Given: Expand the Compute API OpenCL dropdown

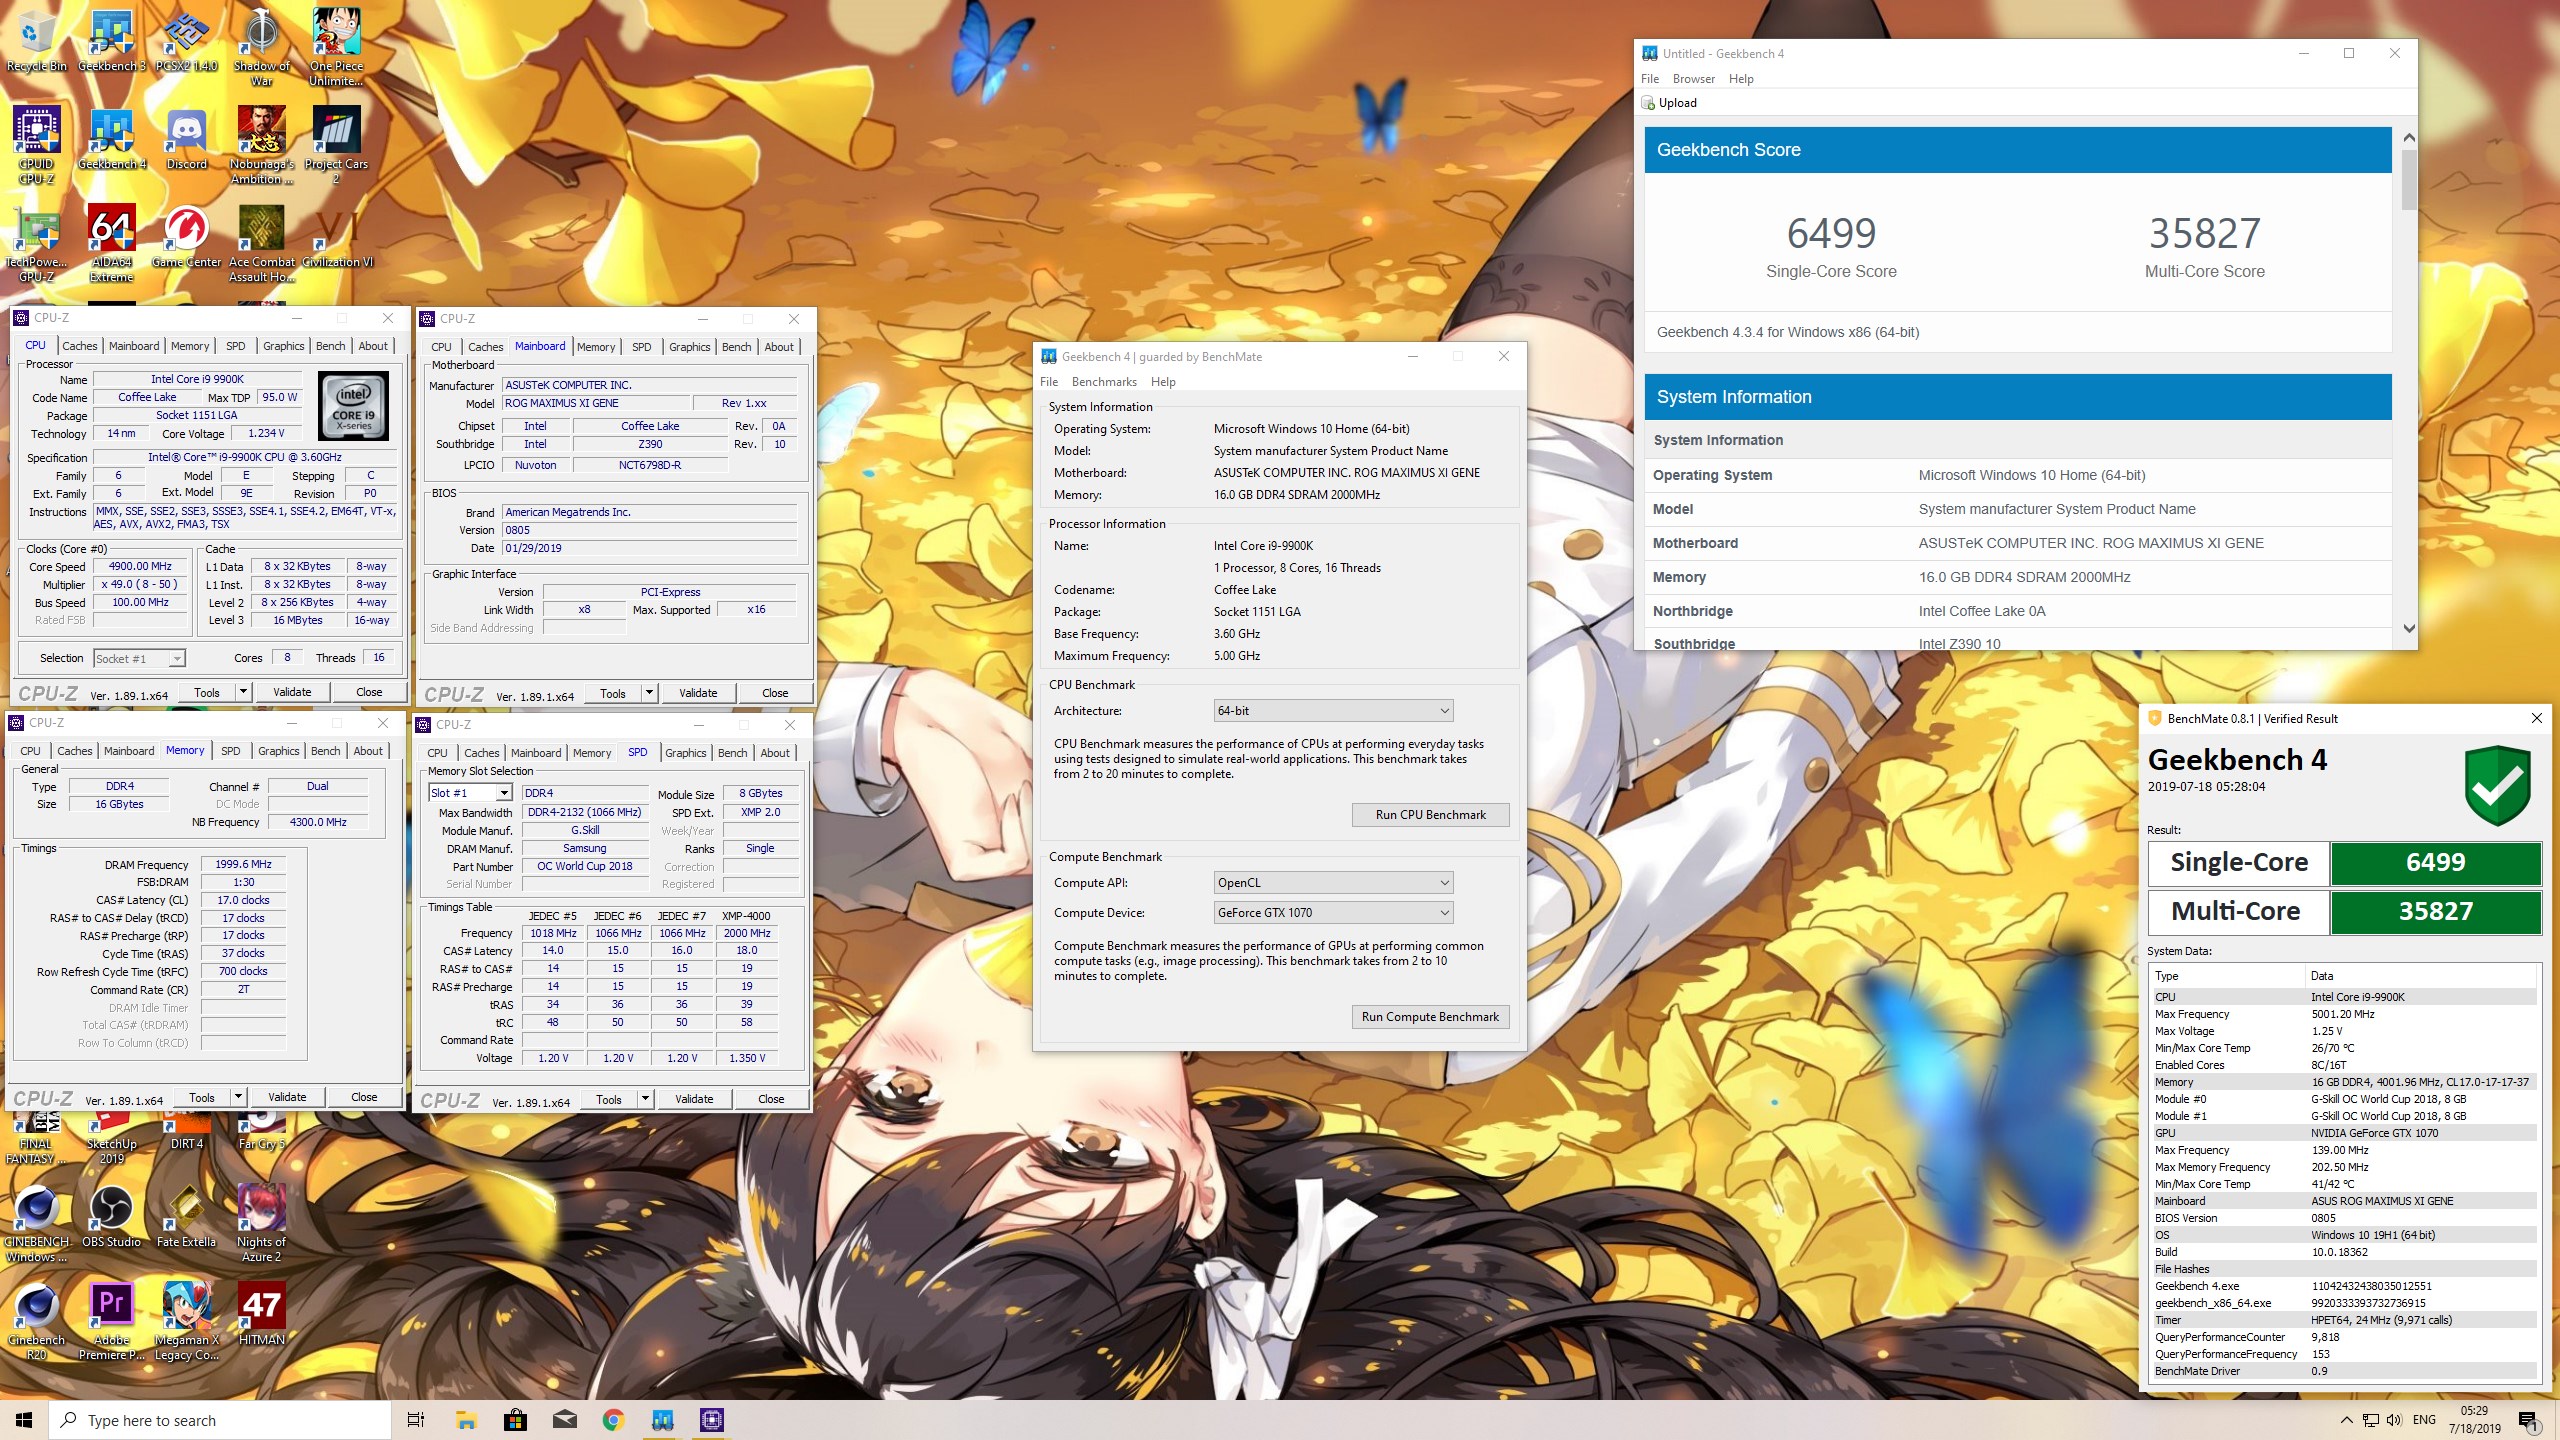Looking at the screenshot, I should tap(1333, 883).
